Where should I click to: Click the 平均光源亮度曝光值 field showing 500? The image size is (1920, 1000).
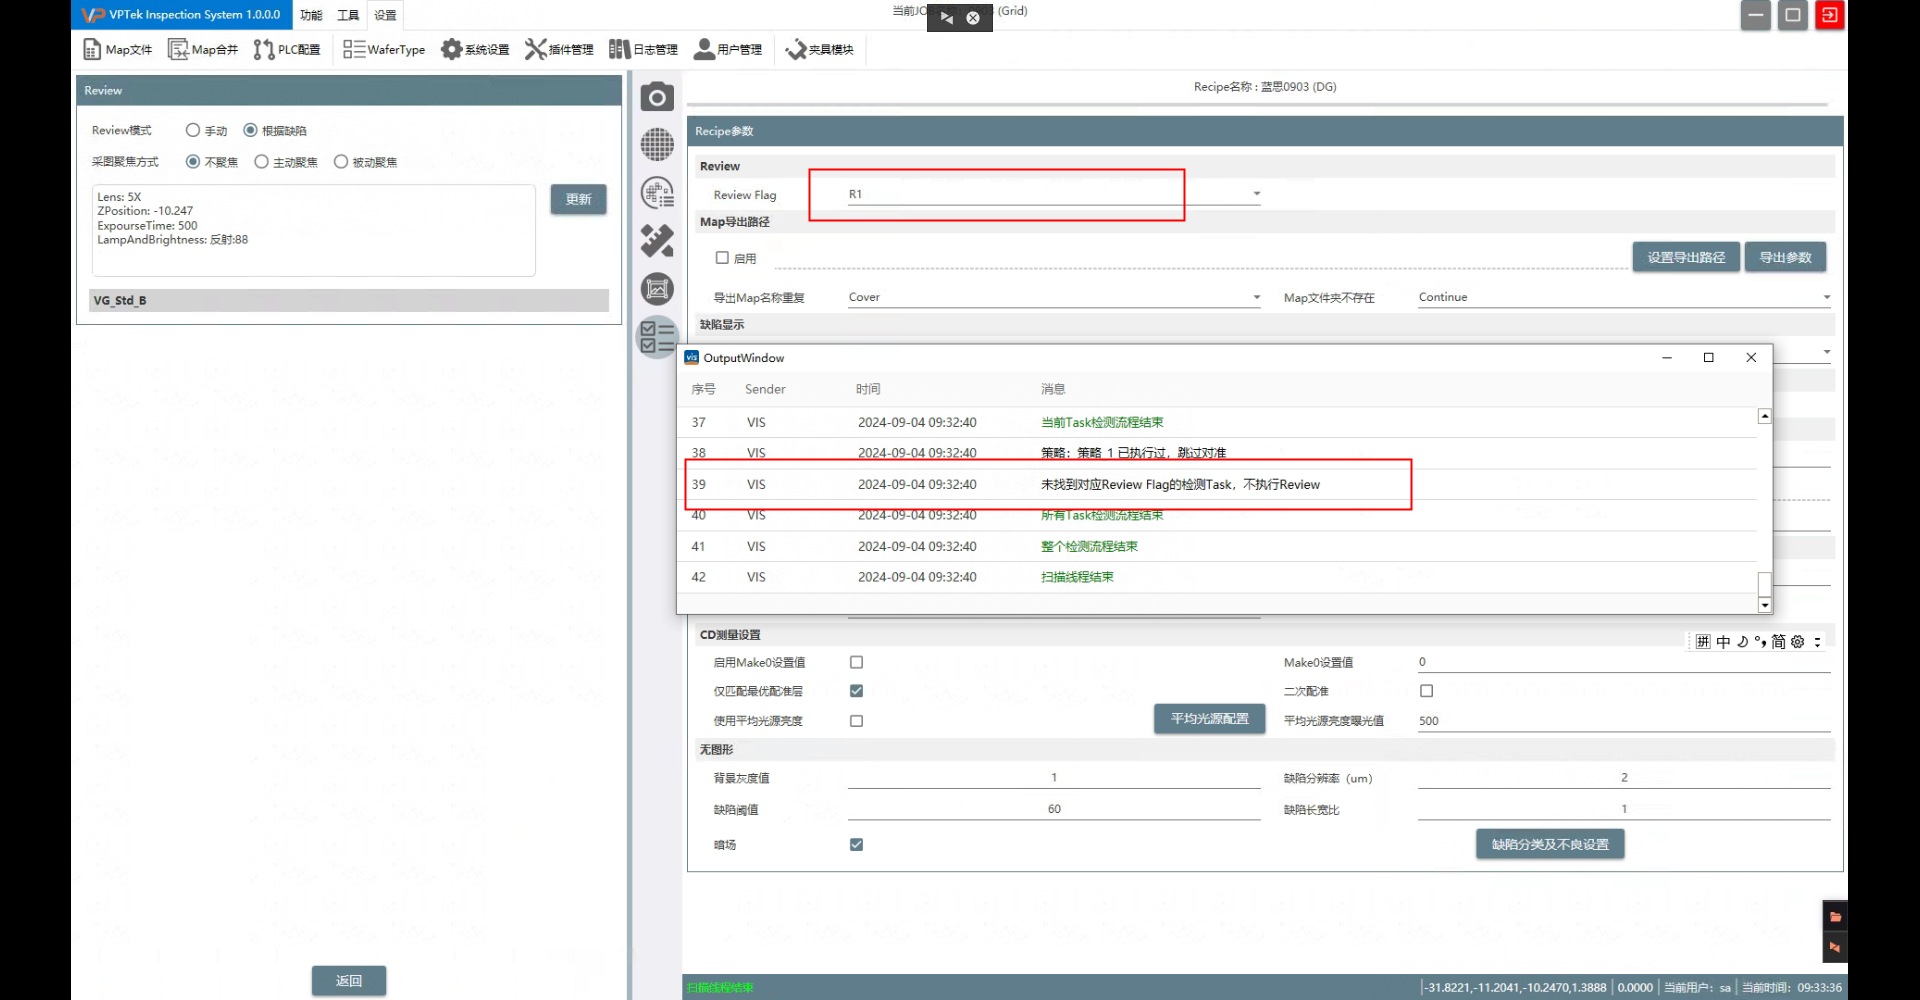(1624, 720)
